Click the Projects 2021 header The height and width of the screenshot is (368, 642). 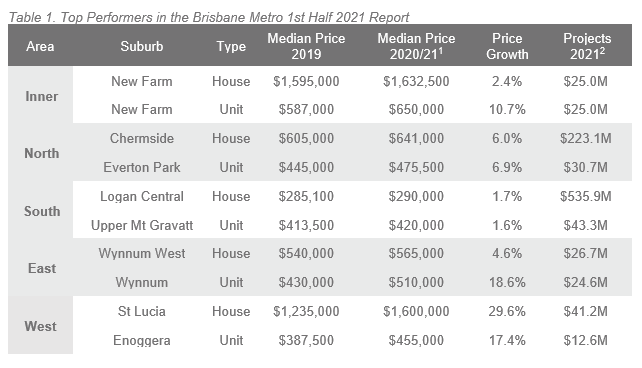[587, 46]
